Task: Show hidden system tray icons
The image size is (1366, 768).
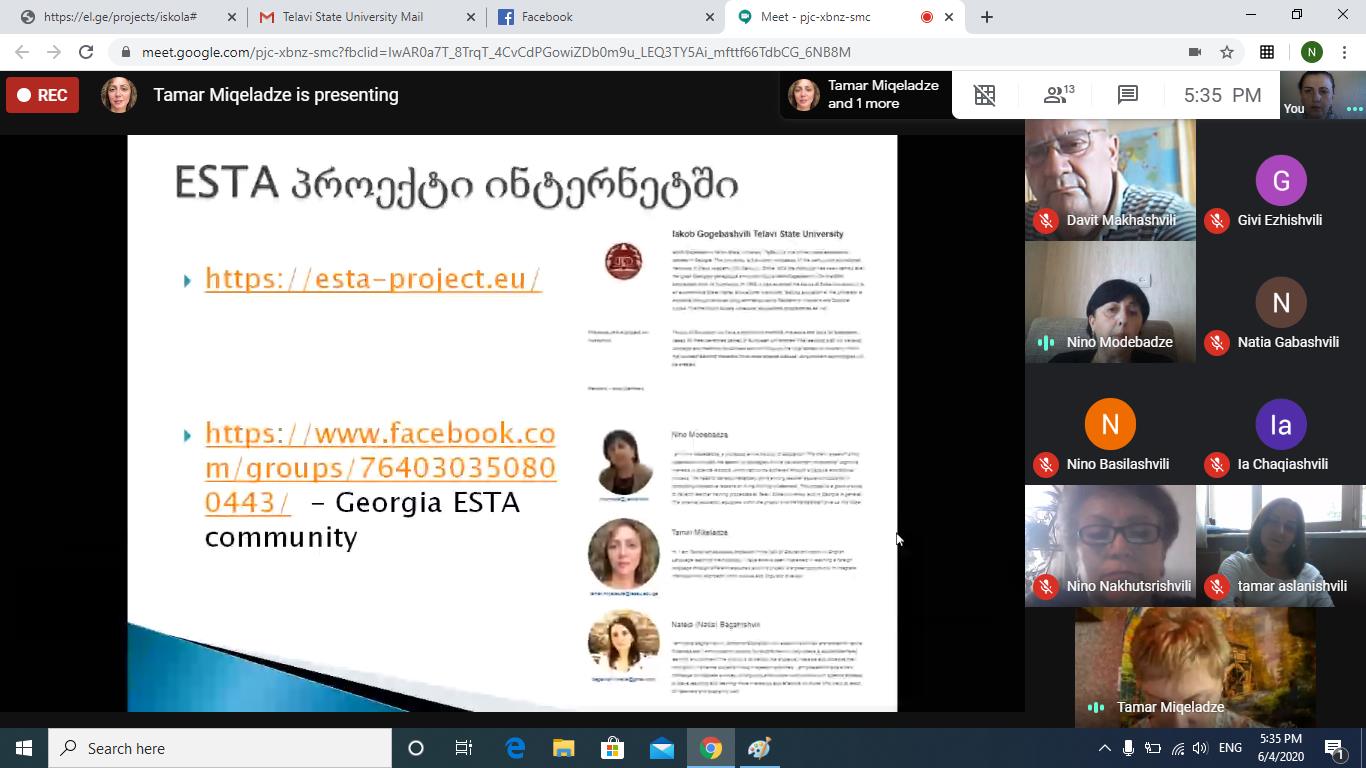Action: click(1104, 748)
